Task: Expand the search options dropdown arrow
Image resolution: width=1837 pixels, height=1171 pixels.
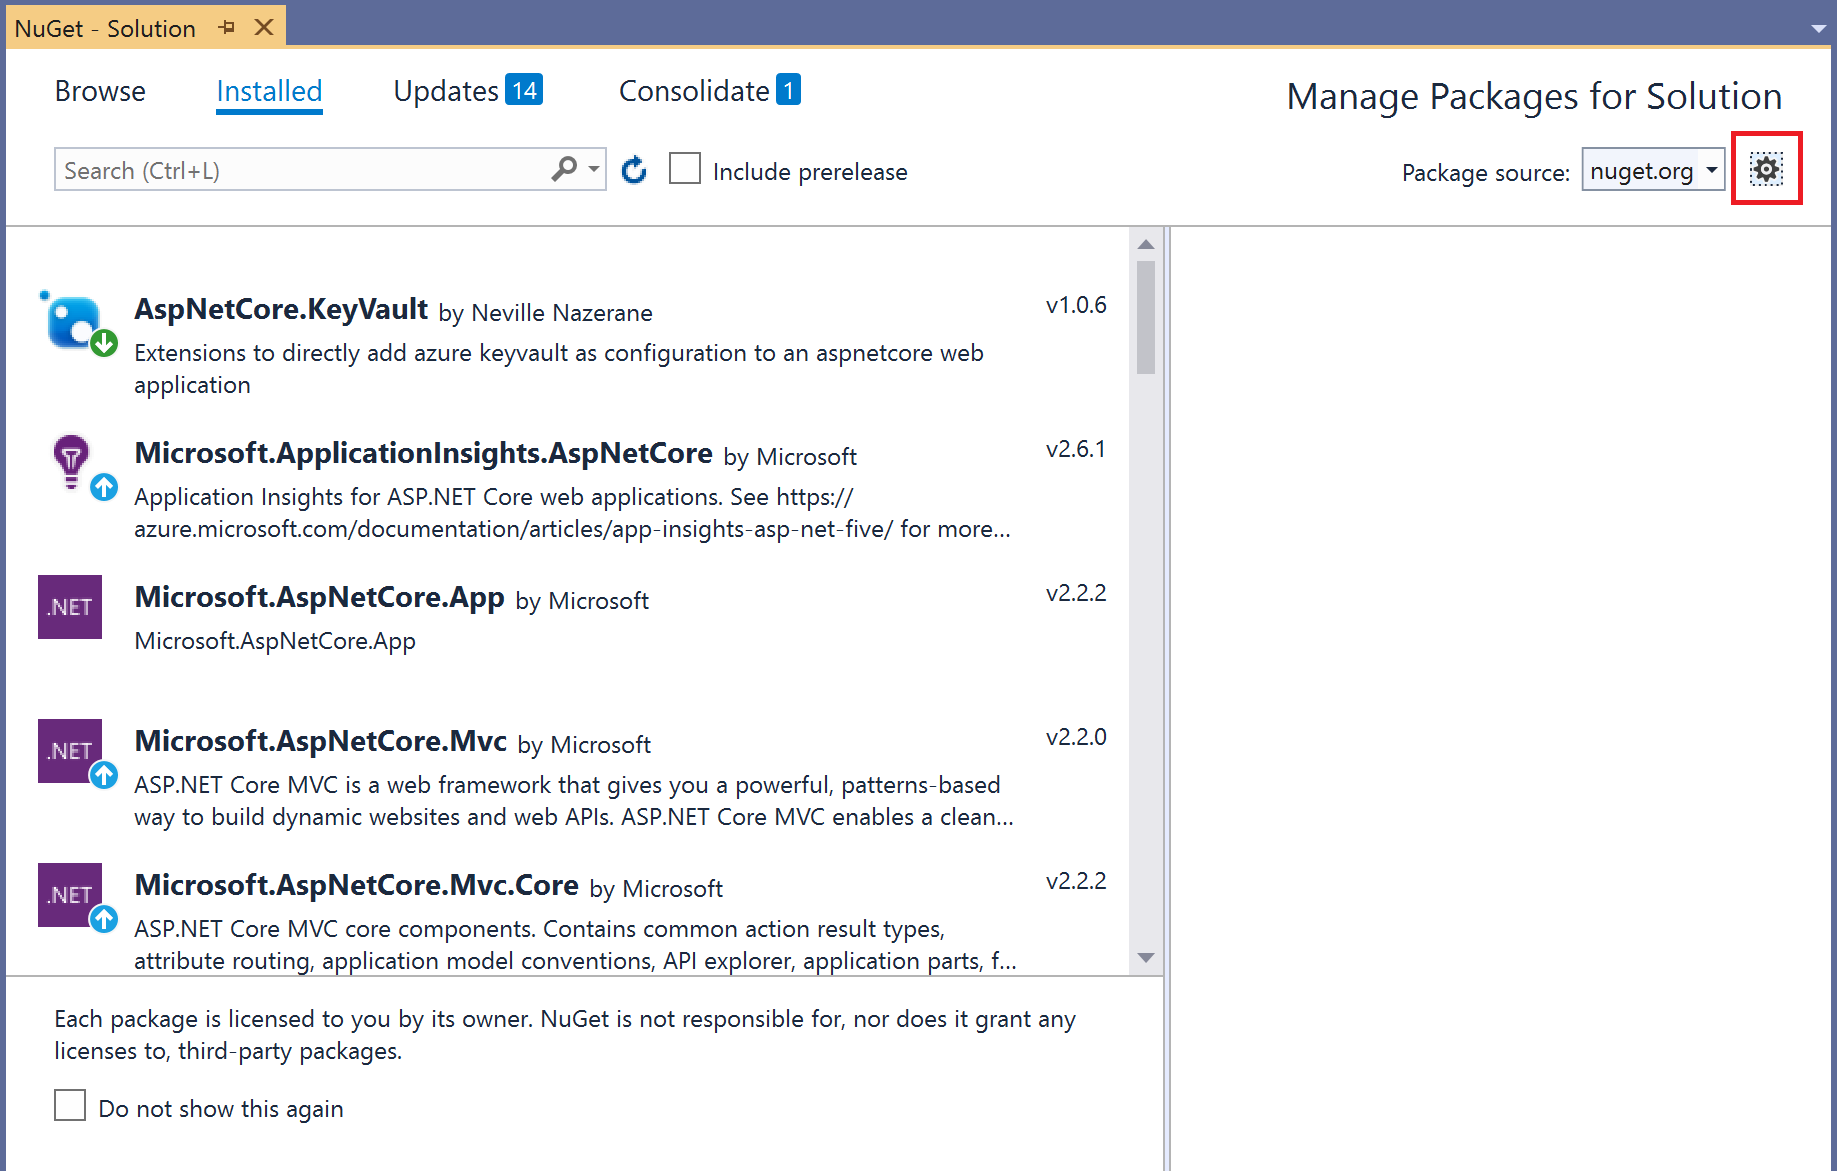Action: (594, 169)
